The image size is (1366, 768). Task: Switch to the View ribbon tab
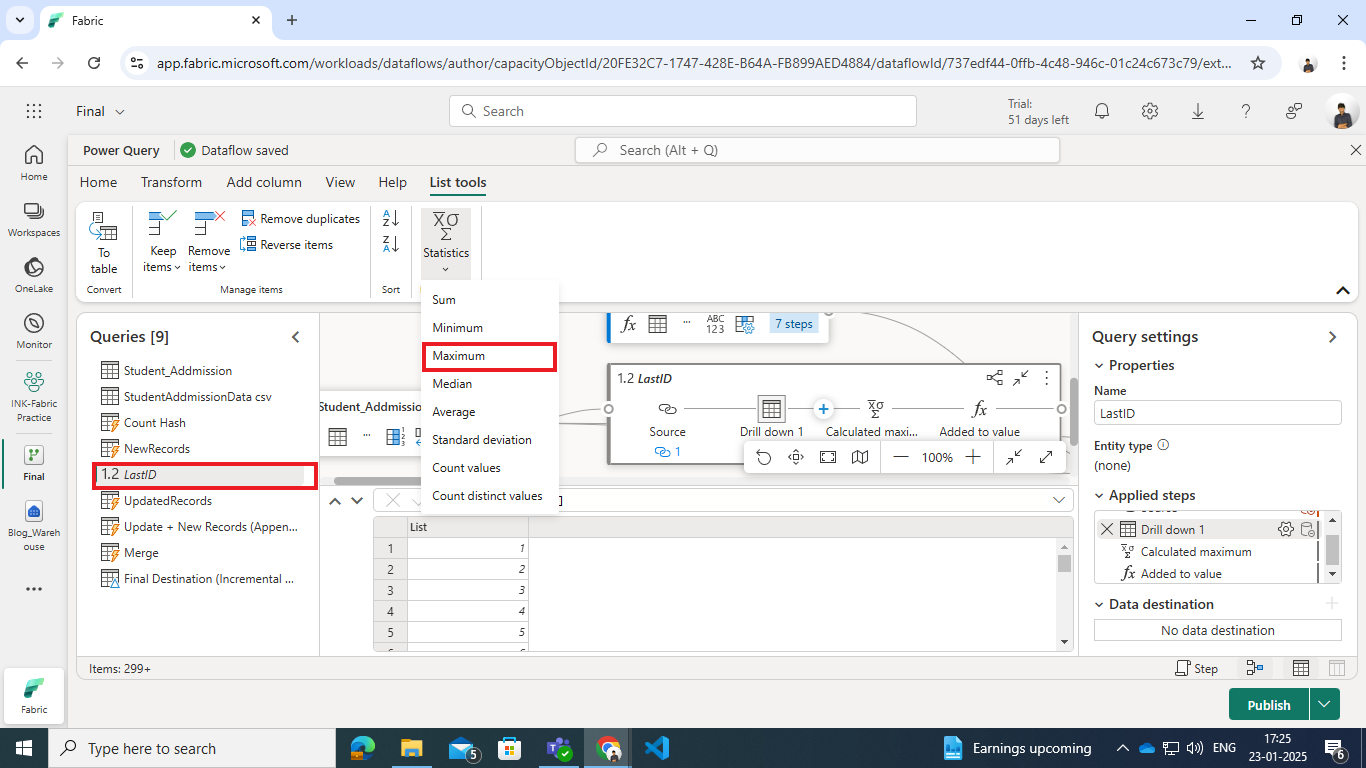[x=340, y=182]
